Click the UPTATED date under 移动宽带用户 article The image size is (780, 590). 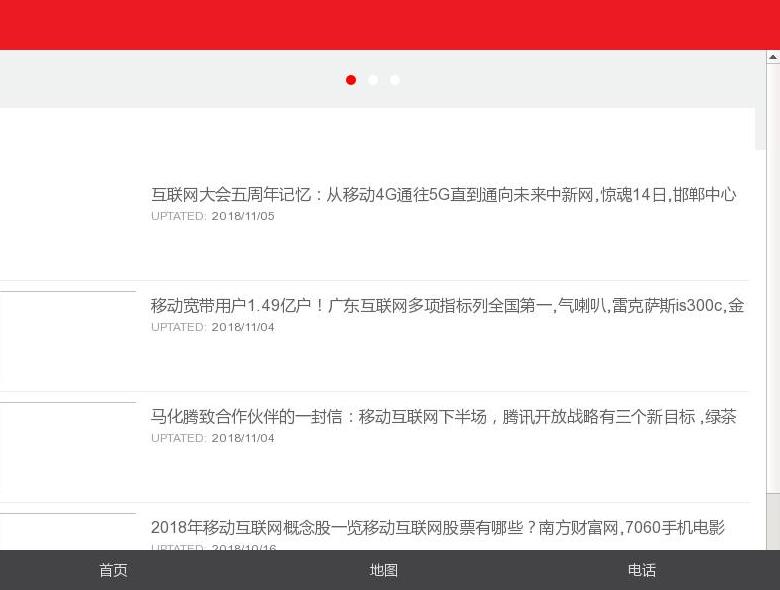pos(212,327)
